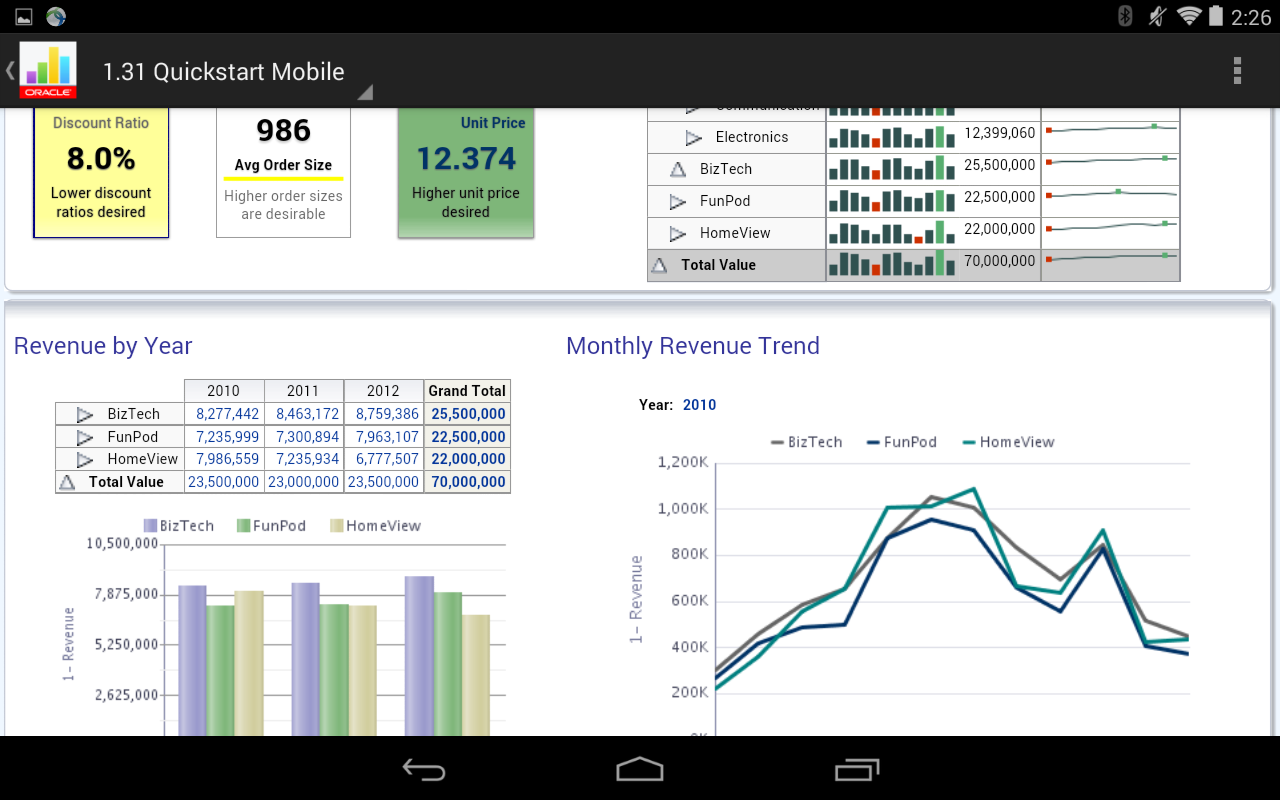This screenshot has height=800, width=1280.
Task: Tap the Total Value sparkbar chart
Action: coord(891,264)
